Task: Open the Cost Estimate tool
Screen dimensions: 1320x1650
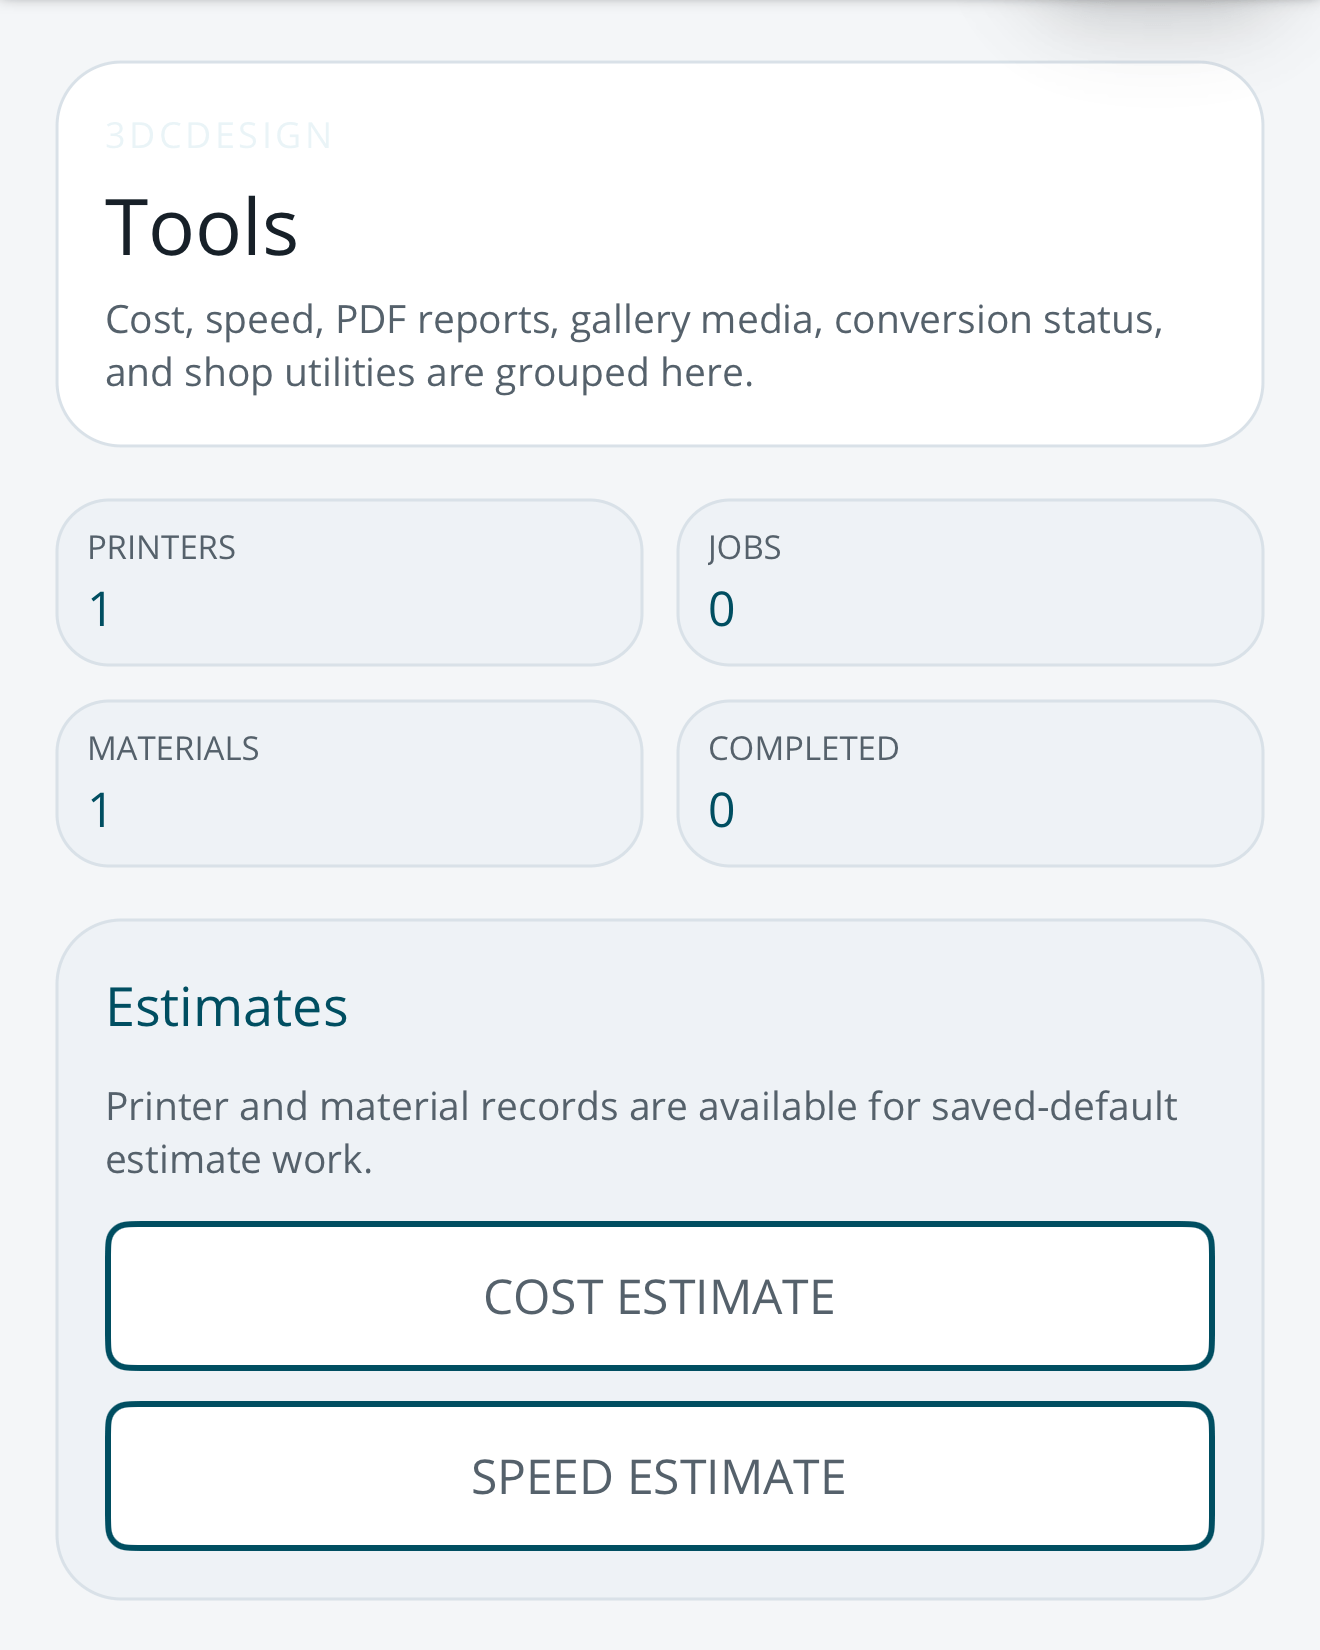Action: tap(660, 1296)
